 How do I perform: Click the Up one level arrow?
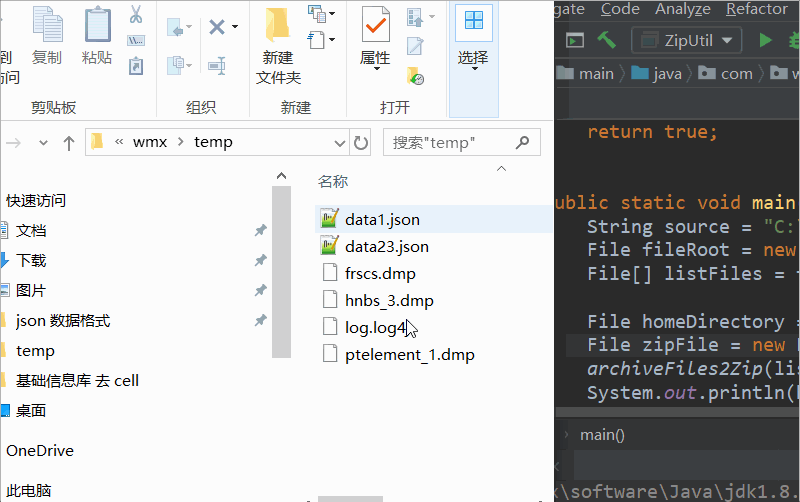tap(69, 143)
